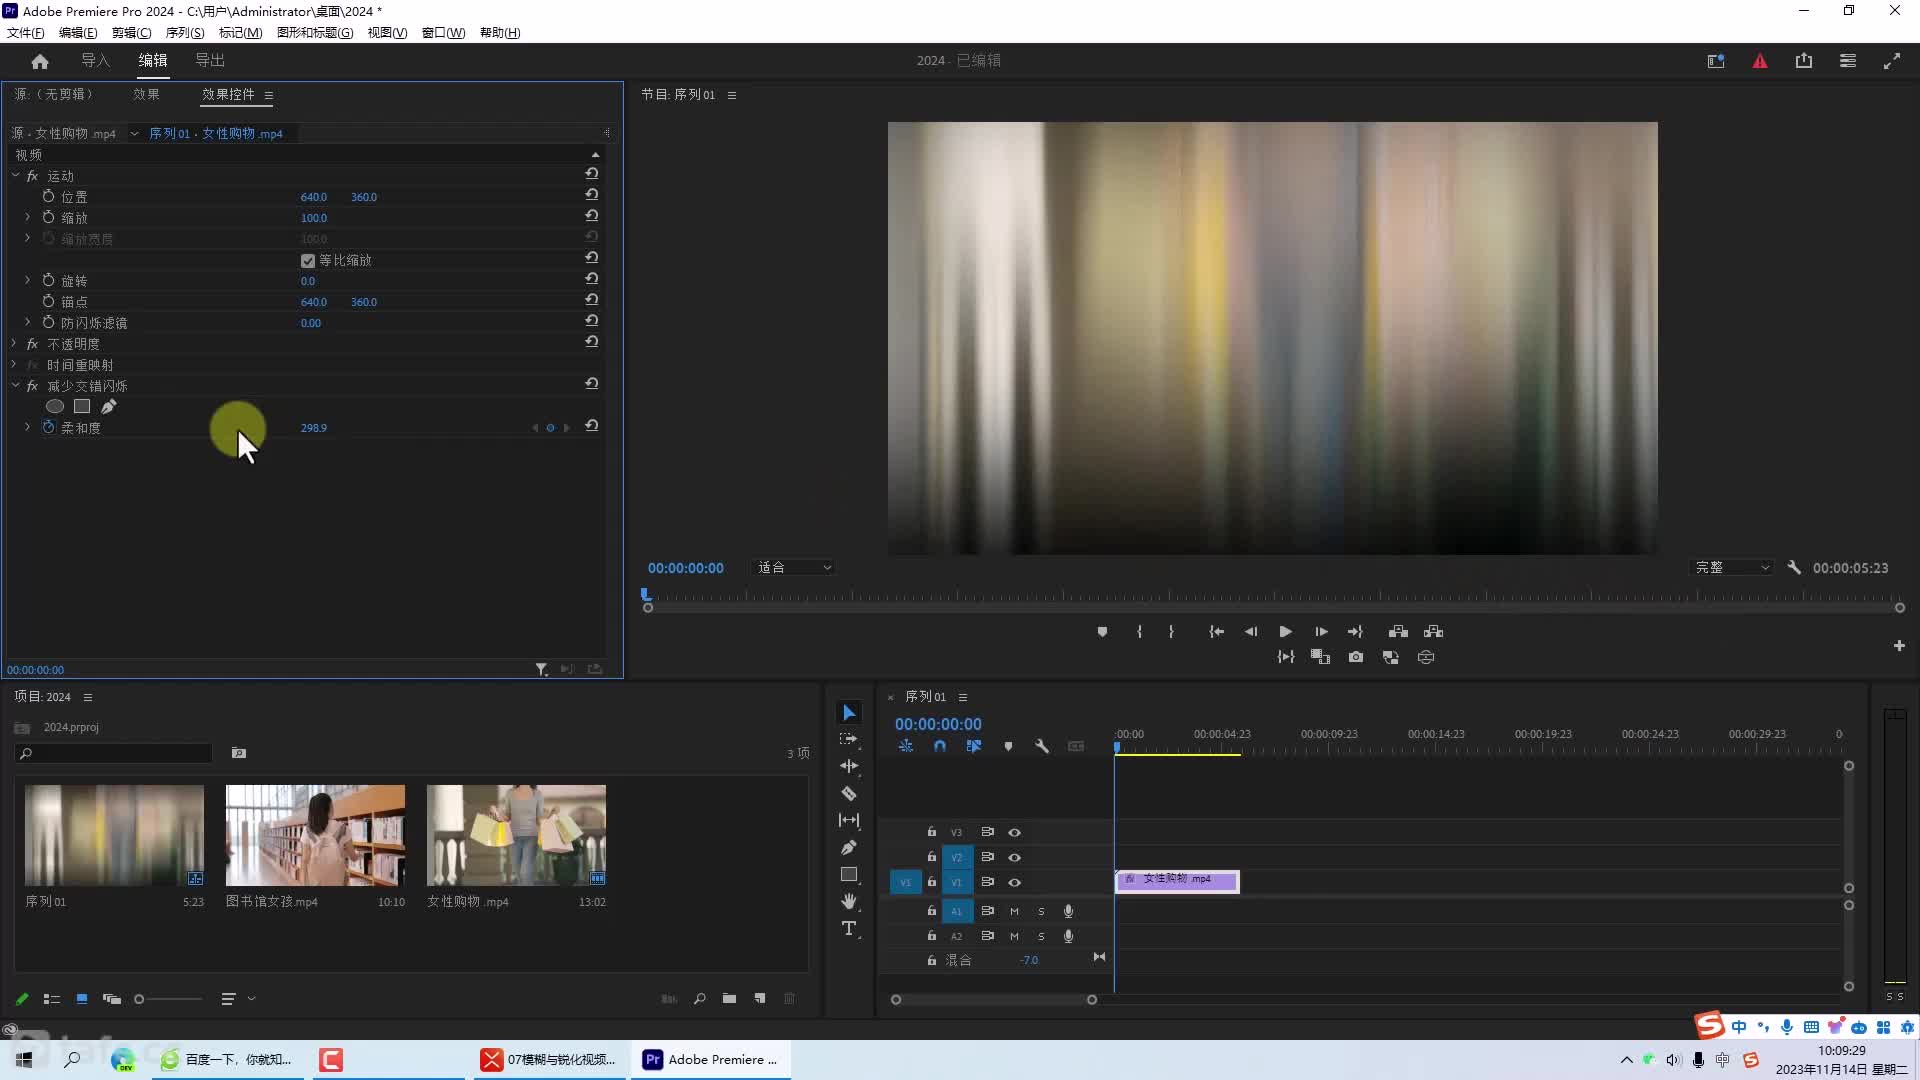Click the timeline zoom scroll bar
The image size is (1920, 1080).
[x=994, y=999]
